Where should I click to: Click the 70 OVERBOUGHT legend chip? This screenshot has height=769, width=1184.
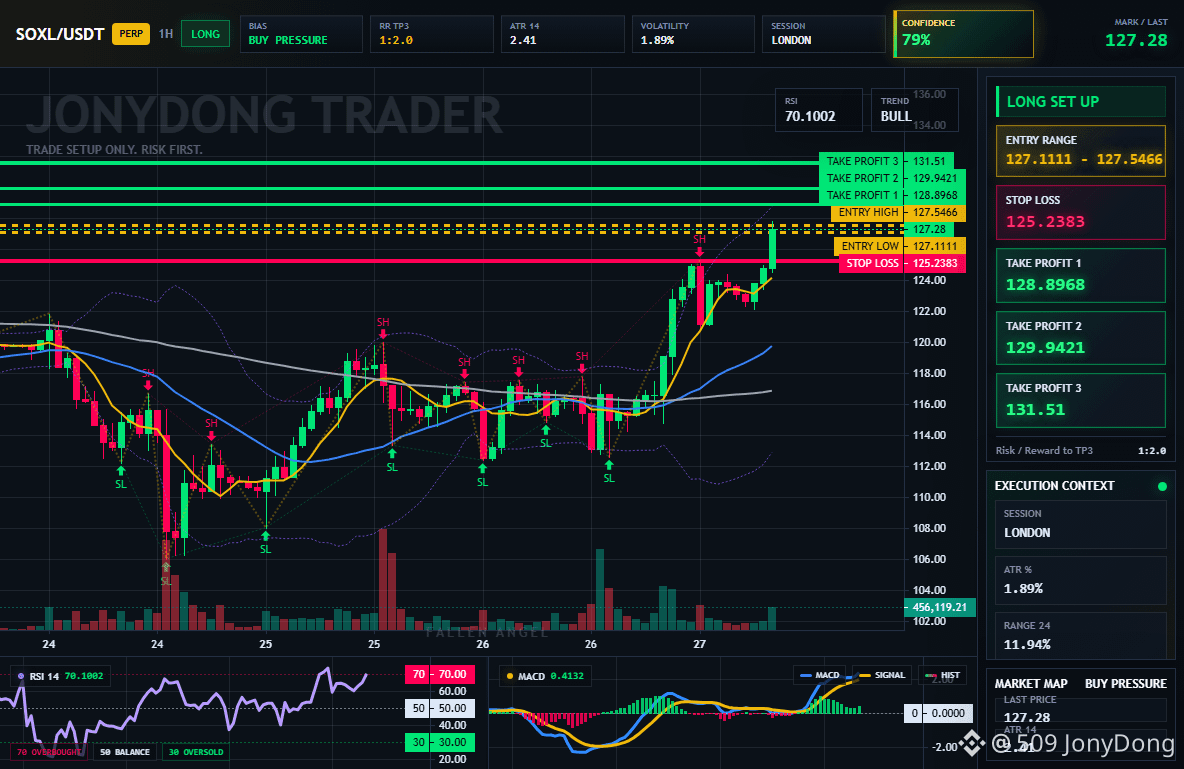[x=49, y=752]
